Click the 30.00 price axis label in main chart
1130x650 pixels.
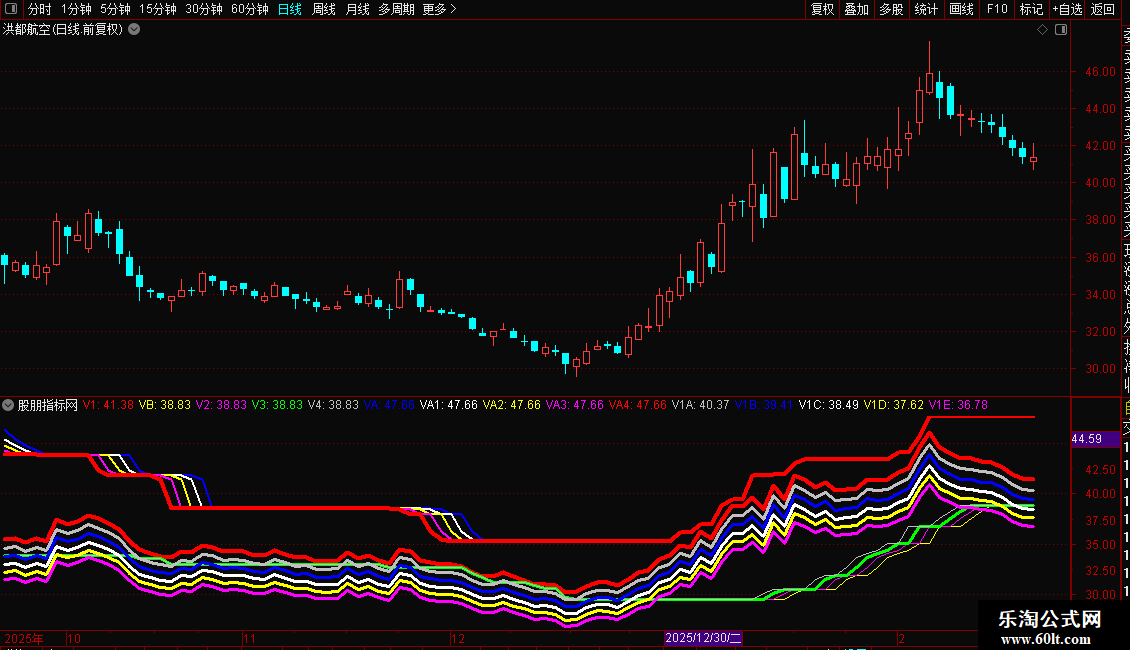[1100, 368]
